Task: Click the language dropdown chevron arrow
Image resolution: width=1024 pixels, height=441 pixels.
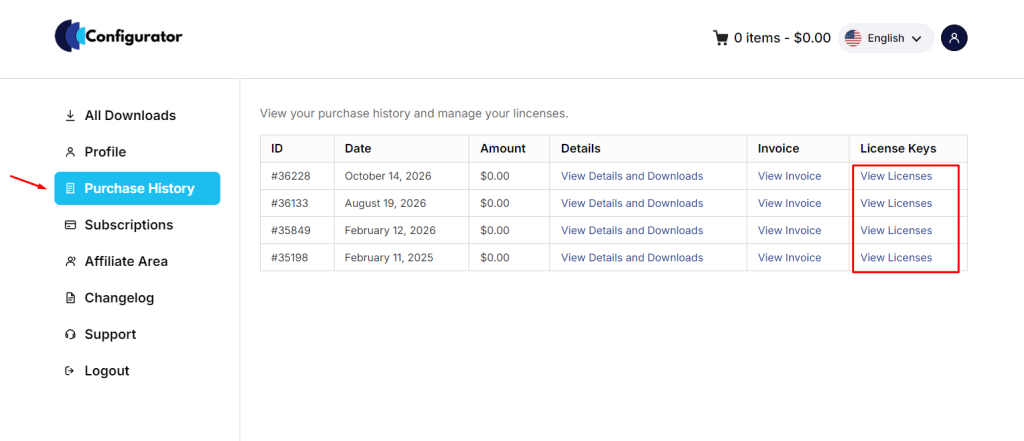Action: (916, 39)
